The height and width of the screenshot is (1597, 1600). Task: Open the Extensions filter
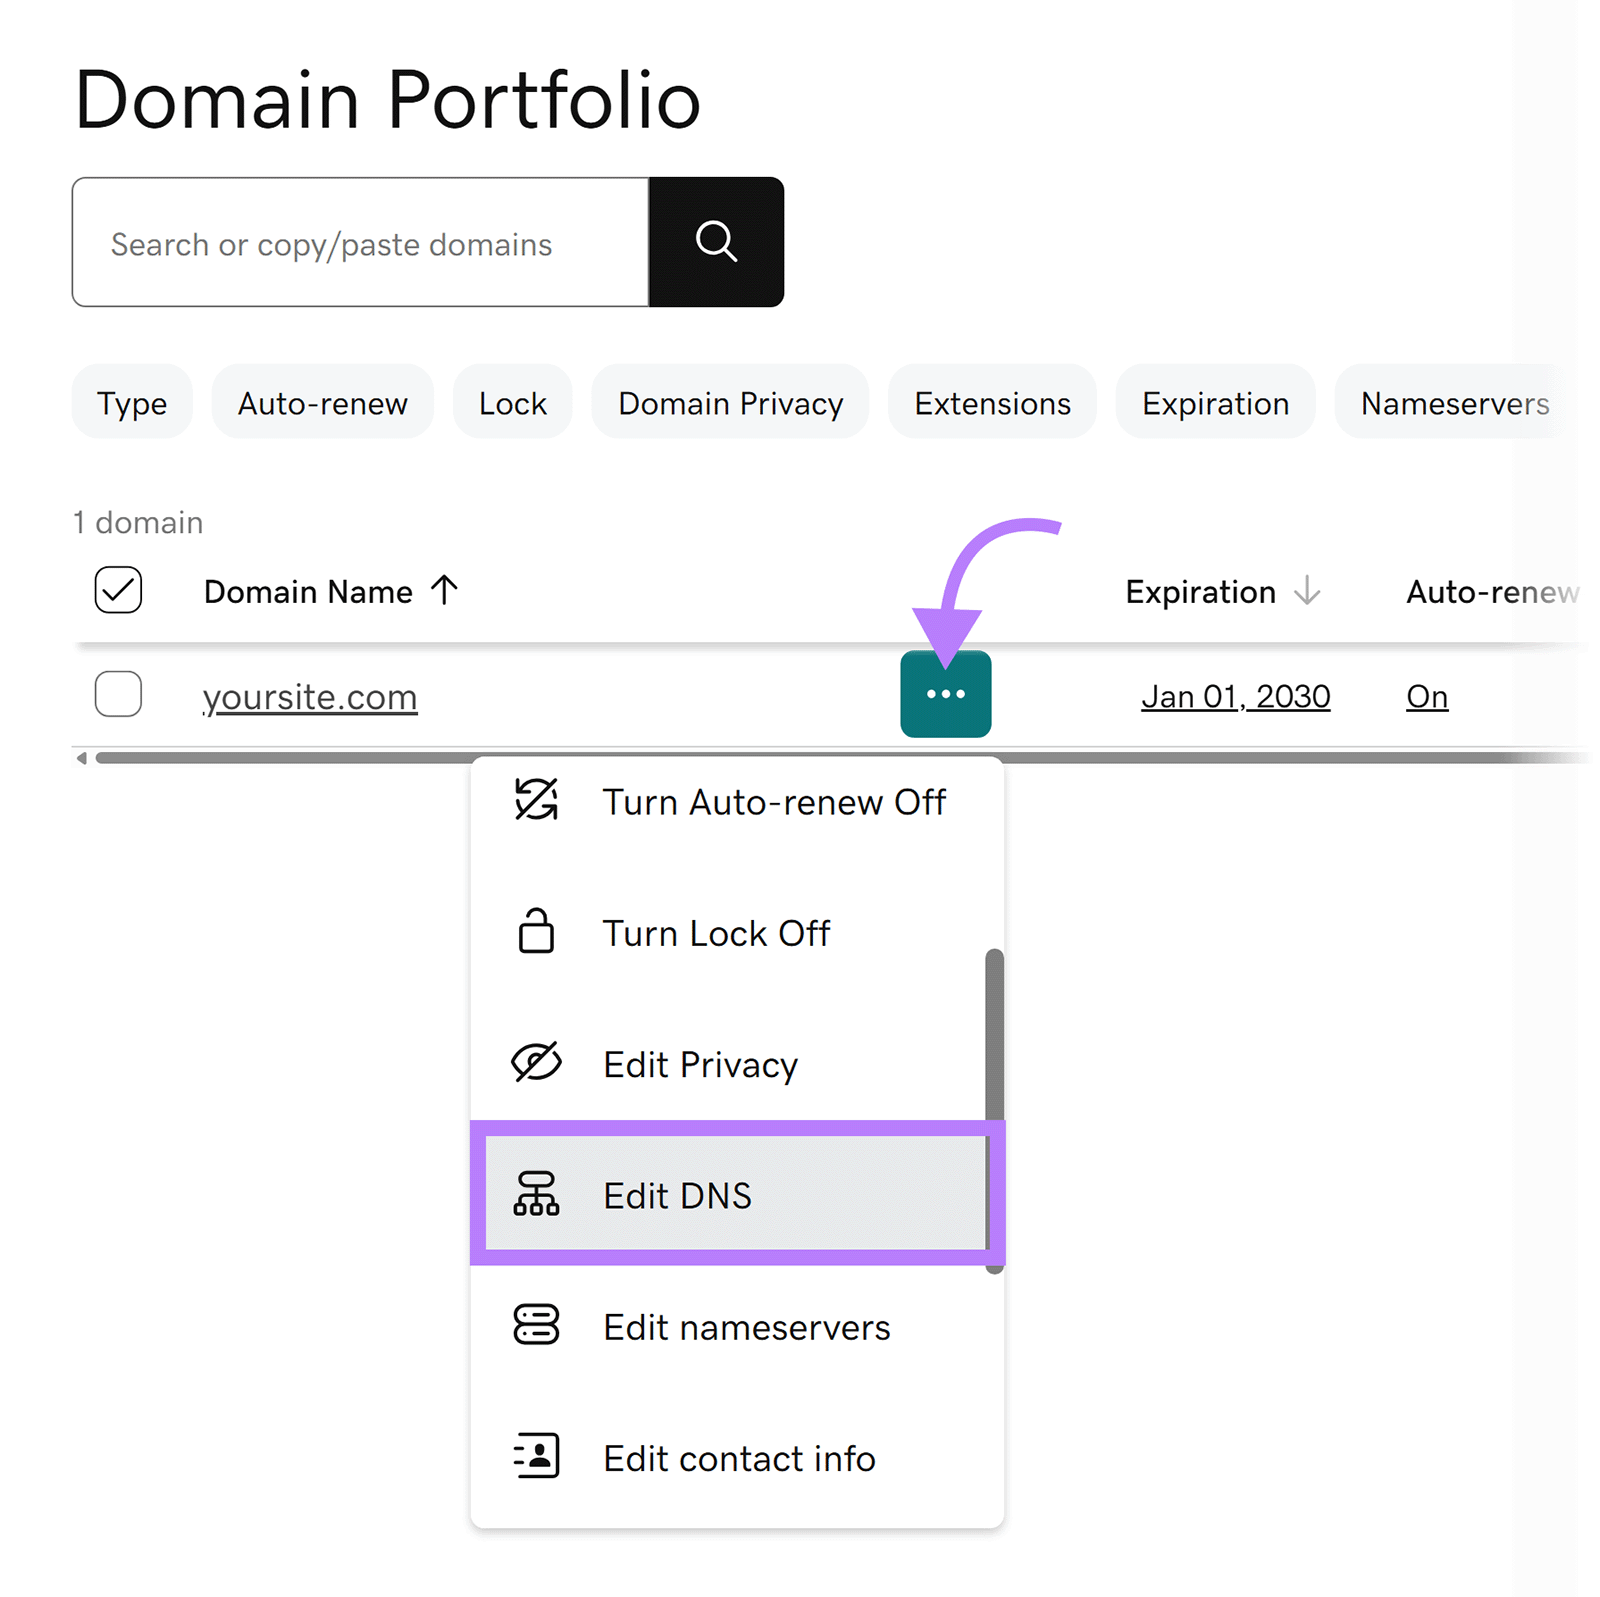click(x=990, y=402)
